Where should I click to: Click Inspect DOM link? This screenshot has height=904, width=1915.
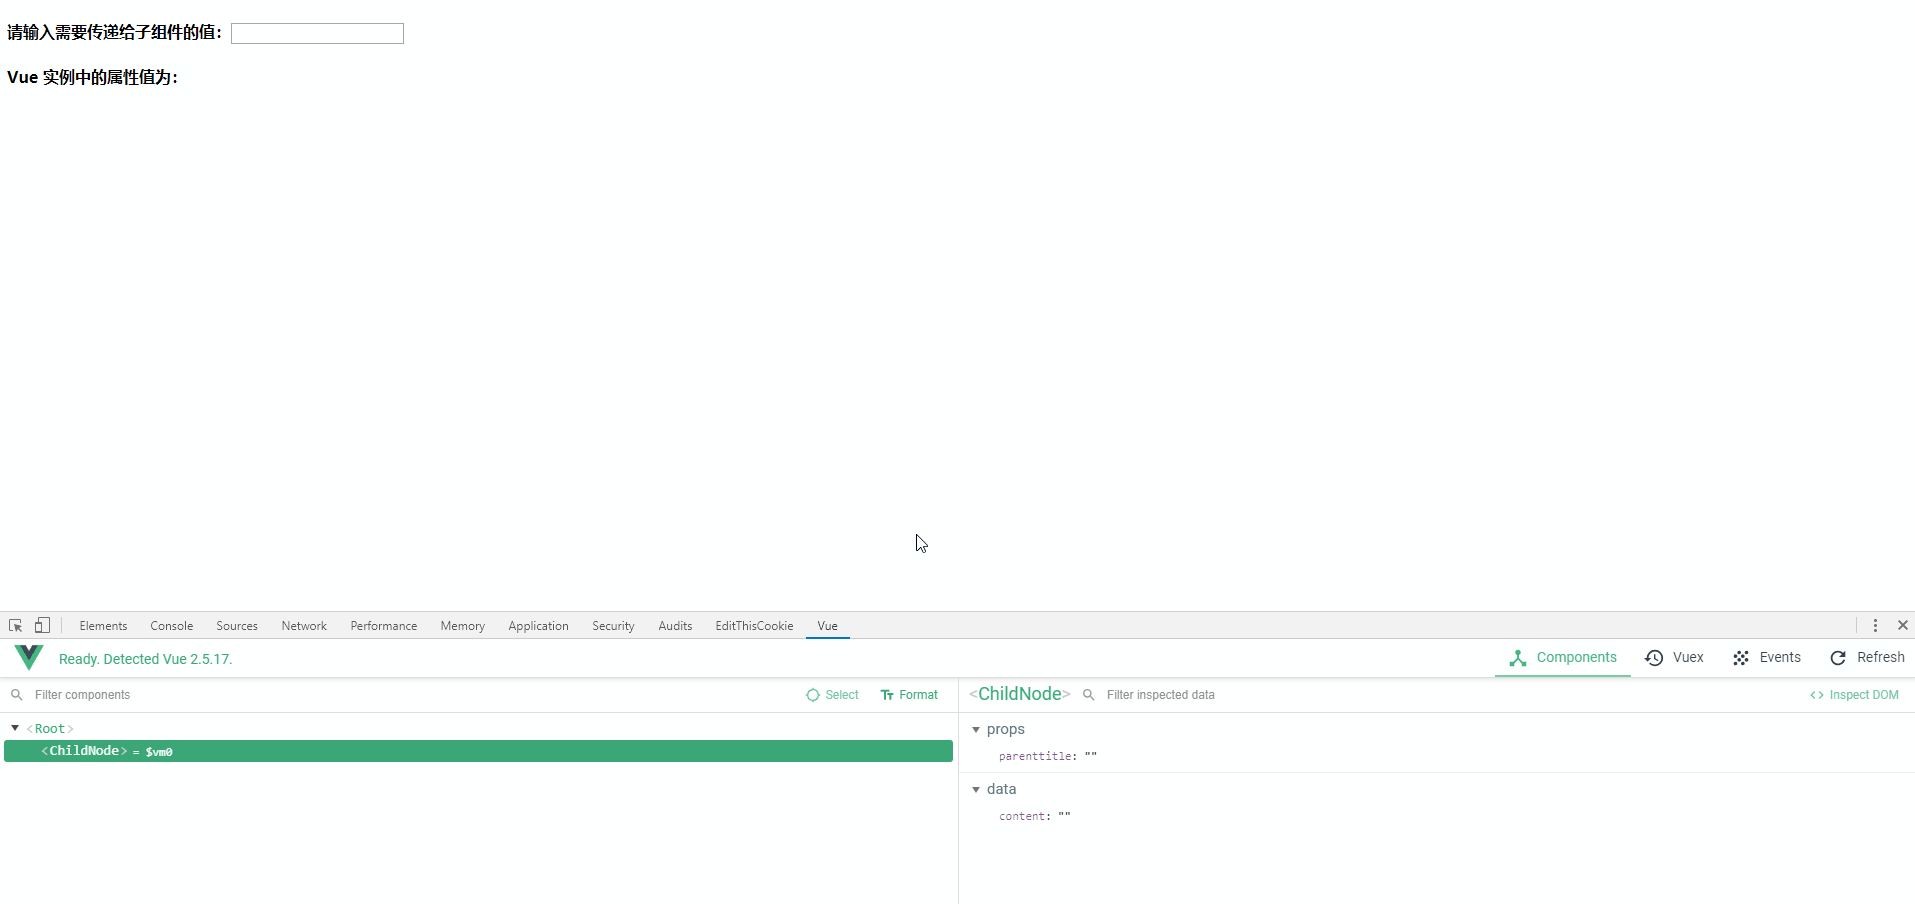[1854, 695]
